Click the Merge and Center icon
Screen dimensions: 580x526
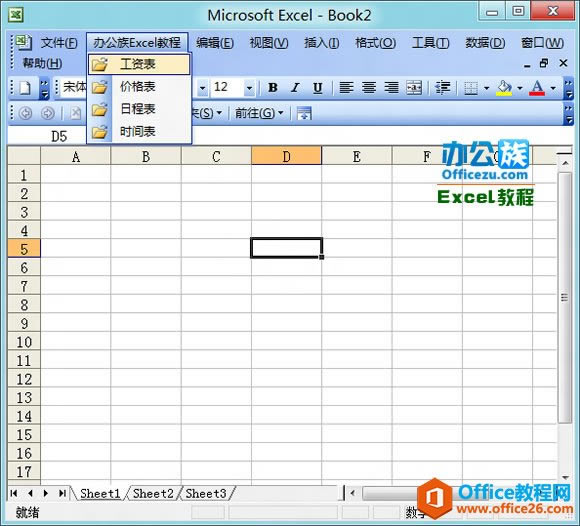pos(414,88)
